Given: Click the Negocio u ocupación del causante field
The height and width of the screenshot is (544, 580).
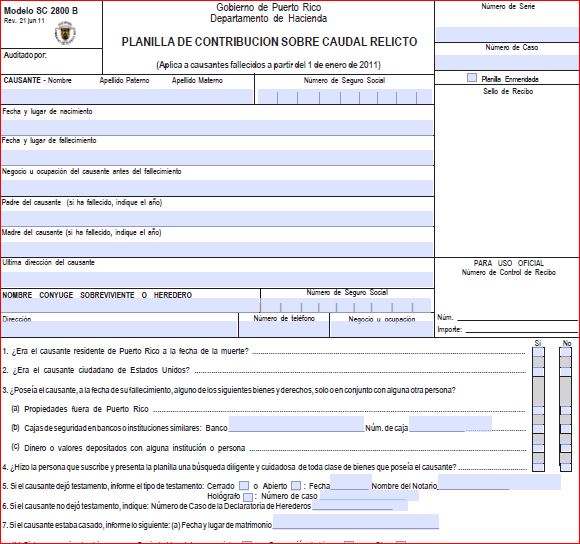Looking at the screenshot, I should (217, 187).
